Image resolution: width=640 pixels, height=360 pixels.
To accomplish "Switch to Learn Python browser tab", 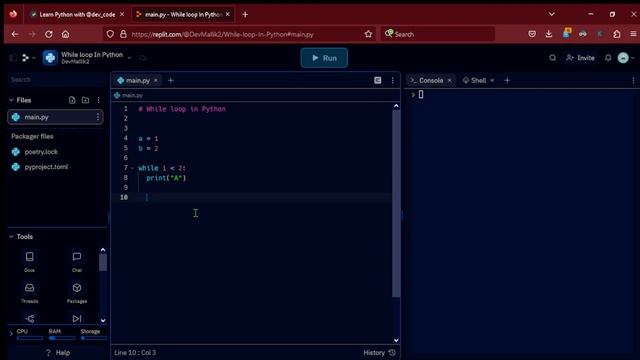I will click(x=77, y=14).
